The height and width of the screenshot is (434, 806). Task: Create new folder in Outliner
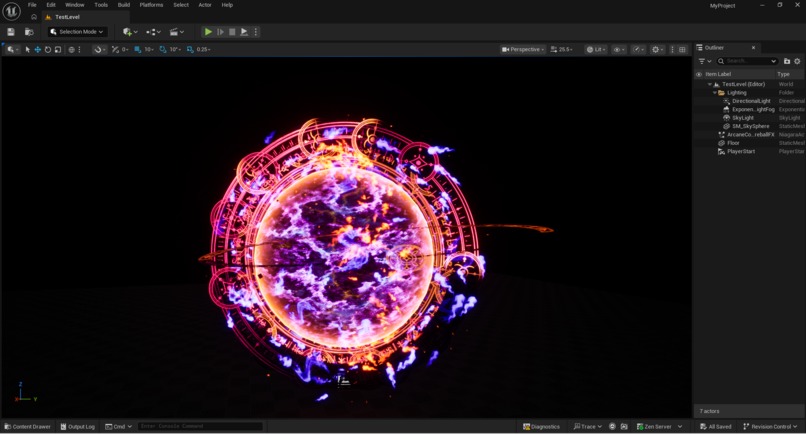click(x=786, y=61)
